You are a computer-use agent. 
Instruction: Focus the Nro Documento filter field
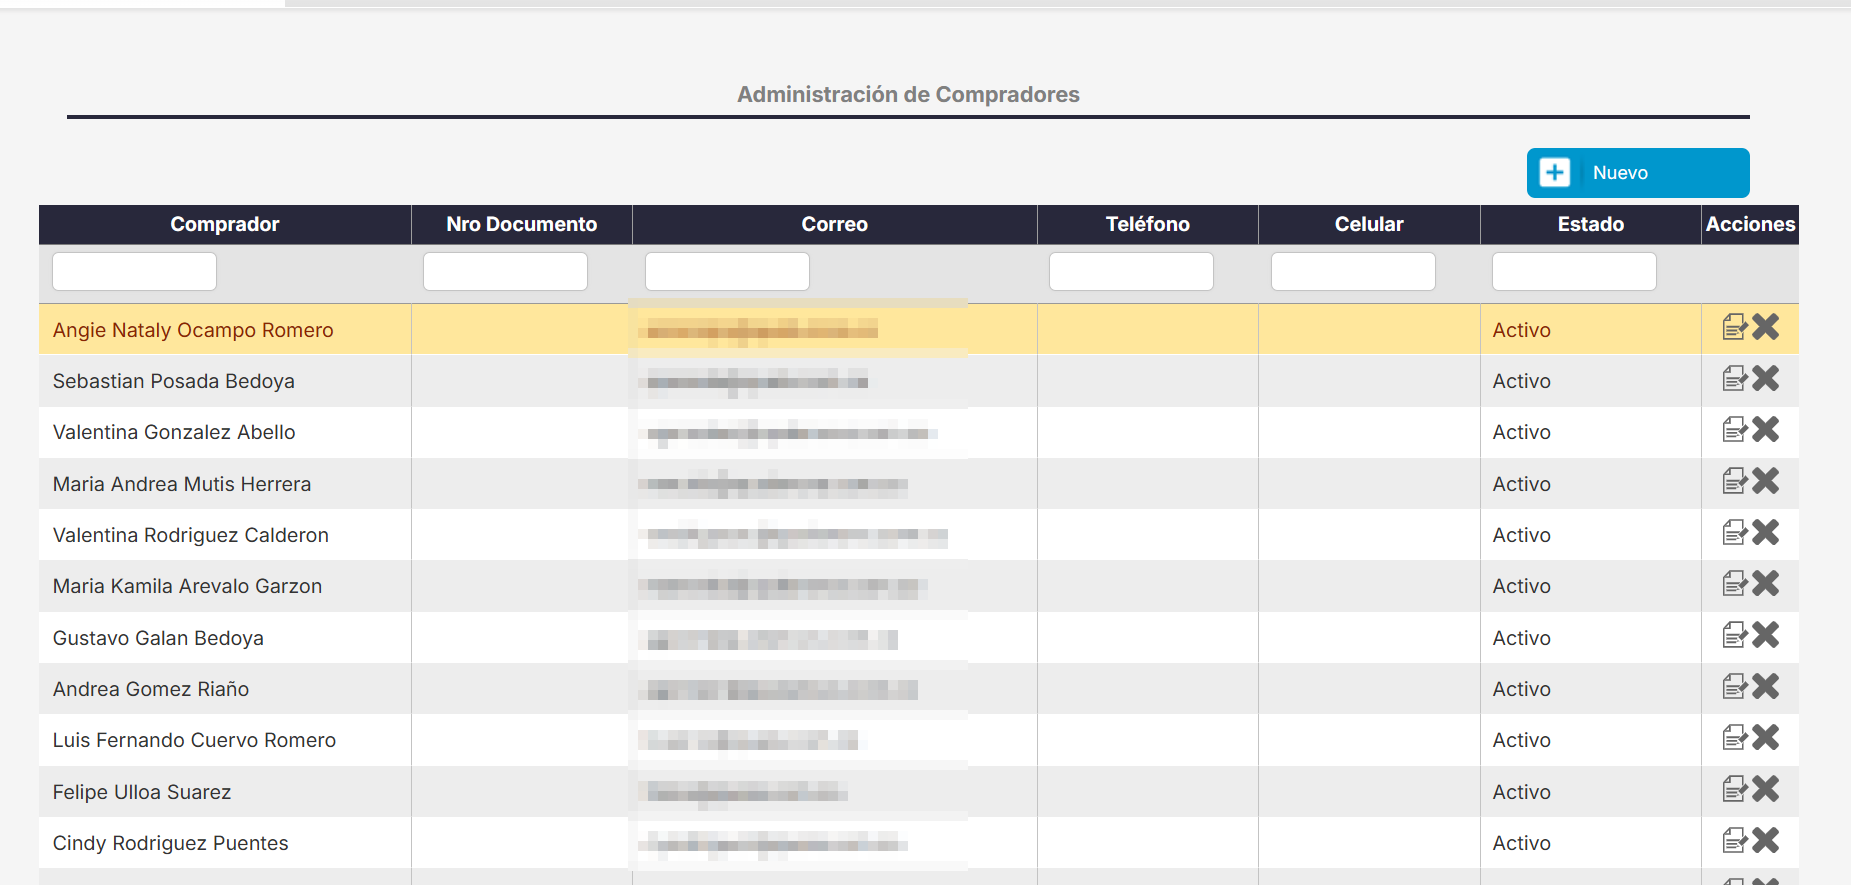pyautogui.click(x=505, y=271)
